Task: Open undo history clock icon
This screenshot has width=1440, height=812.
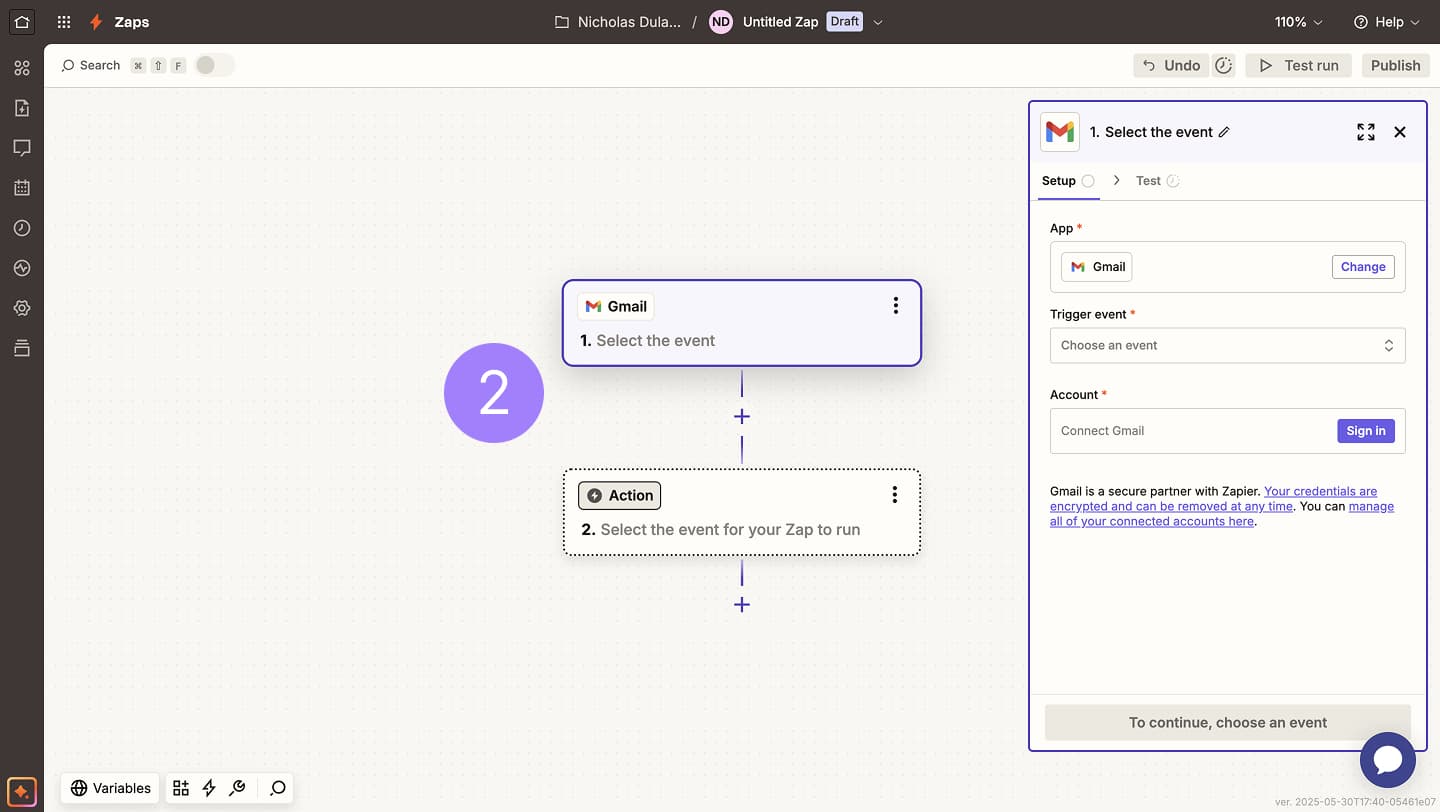Action: (1224, 65)
